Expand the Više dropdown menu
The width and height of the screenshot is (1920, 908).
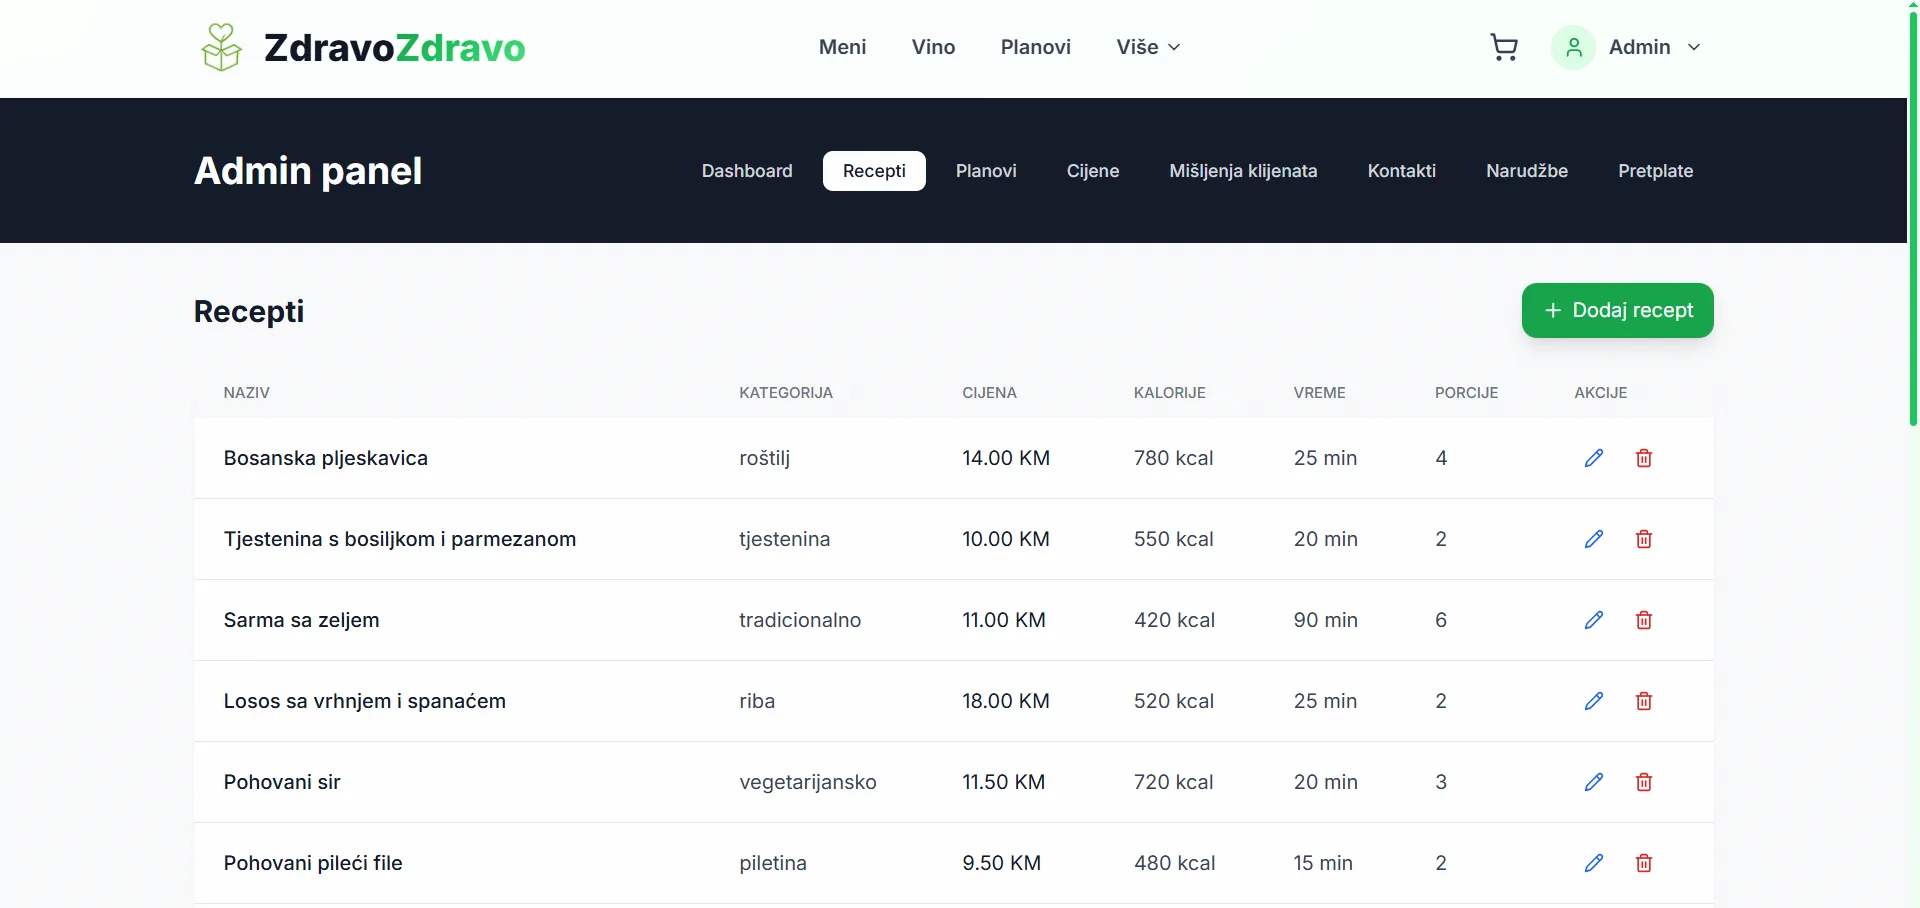pos(1148,47)
